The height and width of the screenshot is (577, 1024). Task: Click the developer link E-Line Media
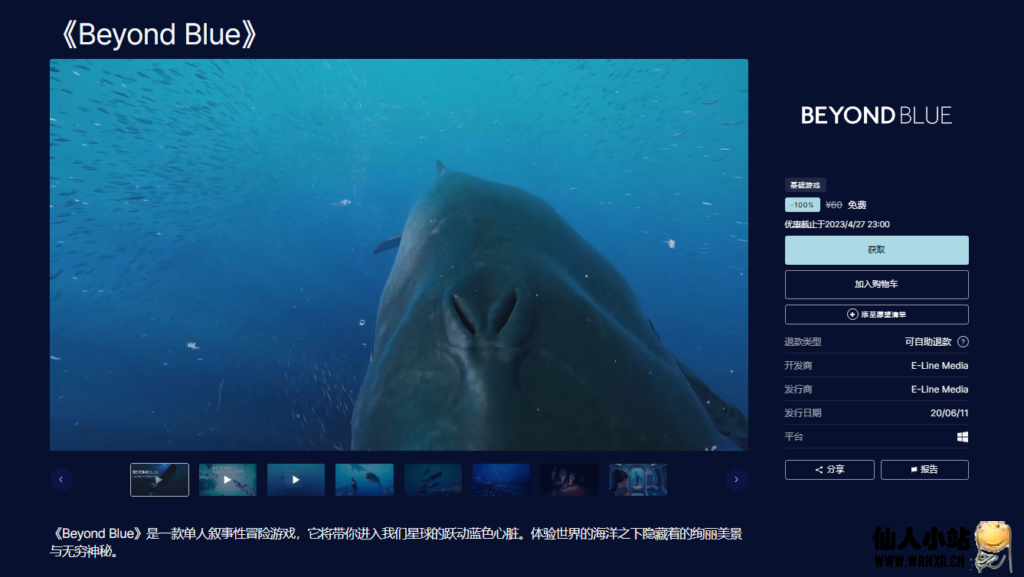click(939, 366)
